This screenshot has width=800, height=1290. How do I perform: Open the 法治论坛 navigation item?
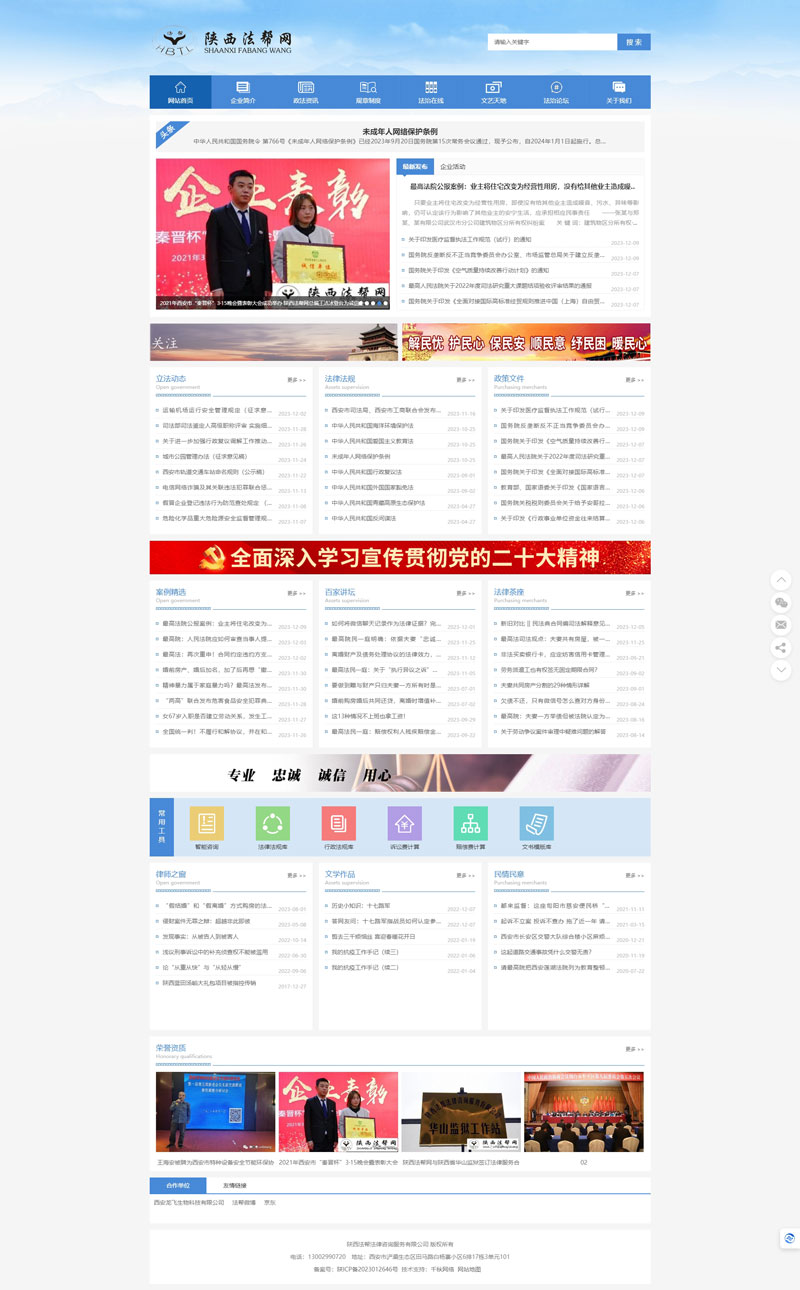[x=556, y=92]
